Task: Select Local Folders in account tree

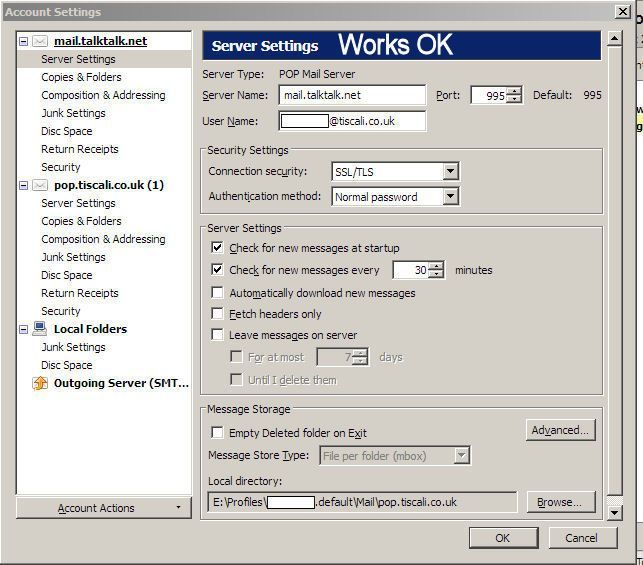Action: (x=90, y=329)
